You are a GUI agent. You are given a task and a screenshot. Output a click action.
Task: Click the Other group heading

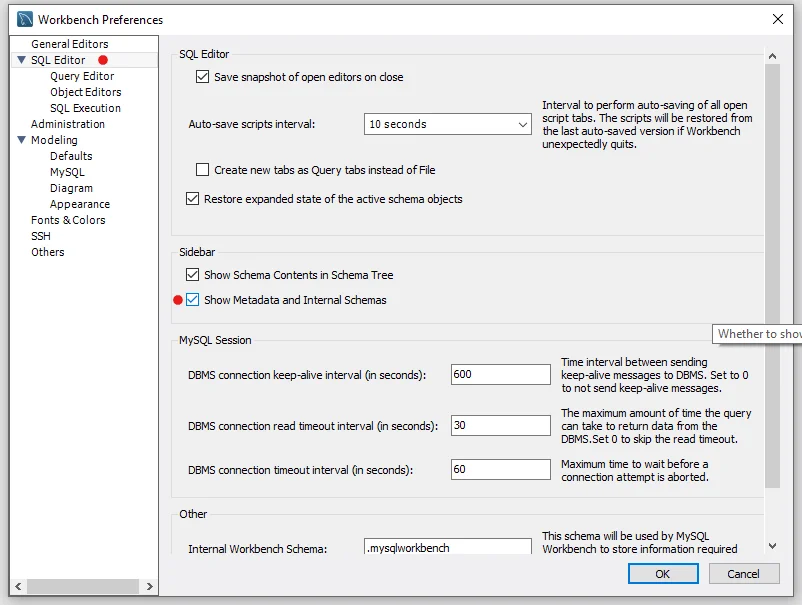(193, 514)
